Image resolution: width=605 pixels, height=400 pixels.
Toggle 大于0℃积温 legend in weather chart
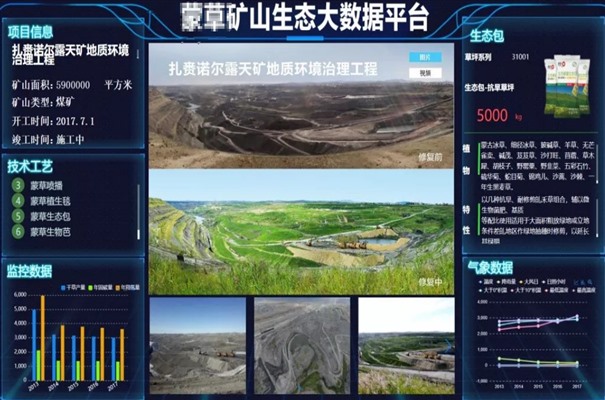[493, 290]
